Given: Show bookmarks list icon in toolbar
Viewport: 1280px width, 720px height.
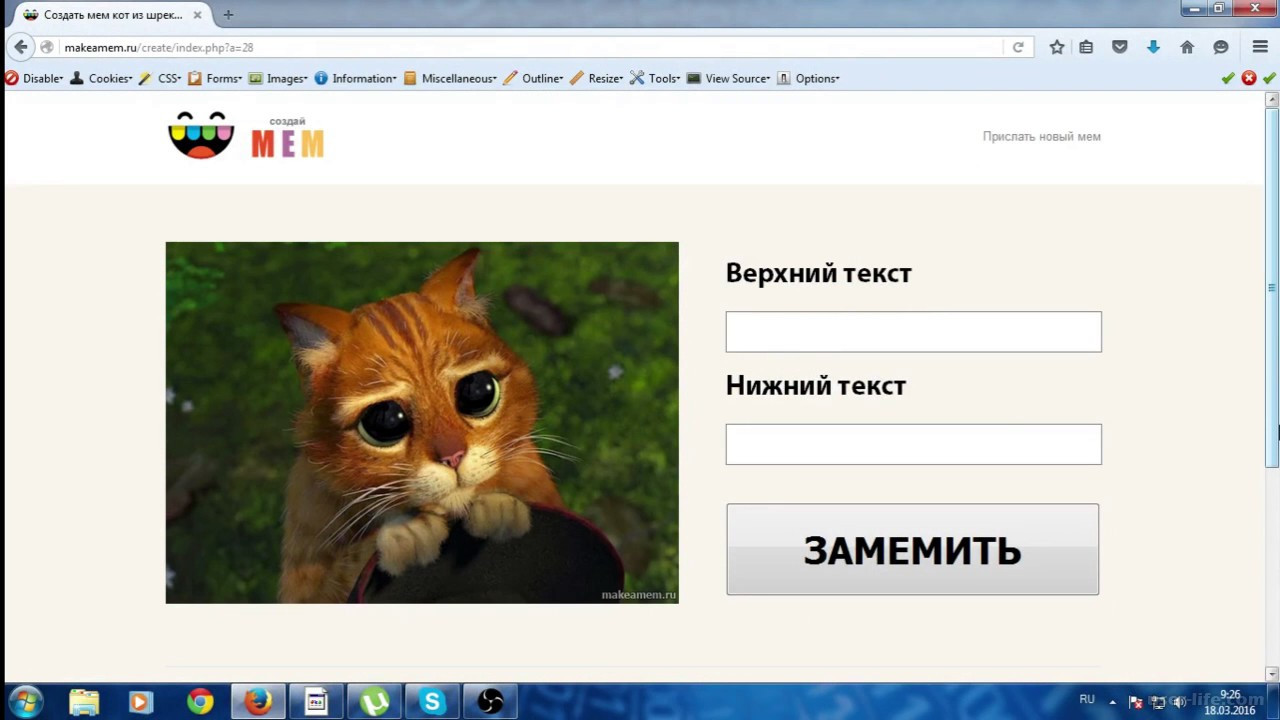Looking at the screenshot, I should tap(1086, 47).
